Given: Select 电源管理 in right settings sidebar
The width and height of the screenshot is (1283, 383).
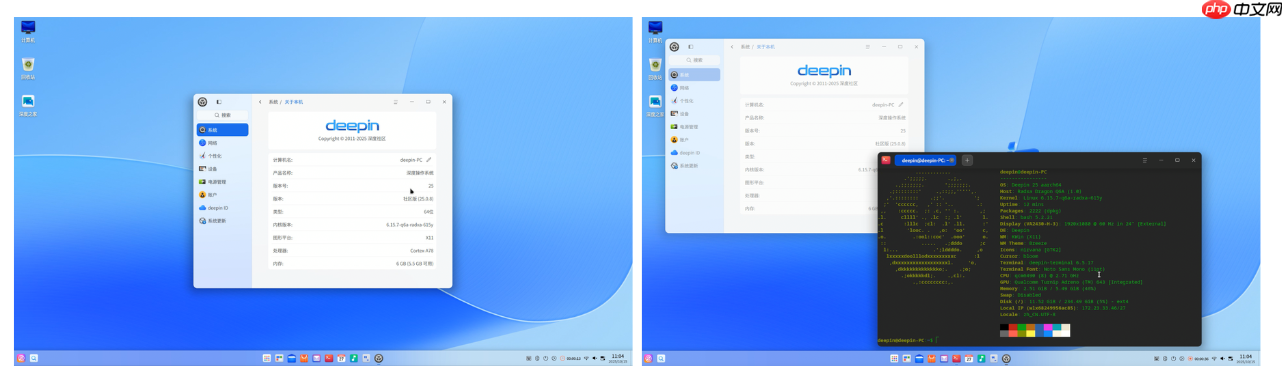Looking at the screenshot, I should pyautogui.click(x=694, y=126).
